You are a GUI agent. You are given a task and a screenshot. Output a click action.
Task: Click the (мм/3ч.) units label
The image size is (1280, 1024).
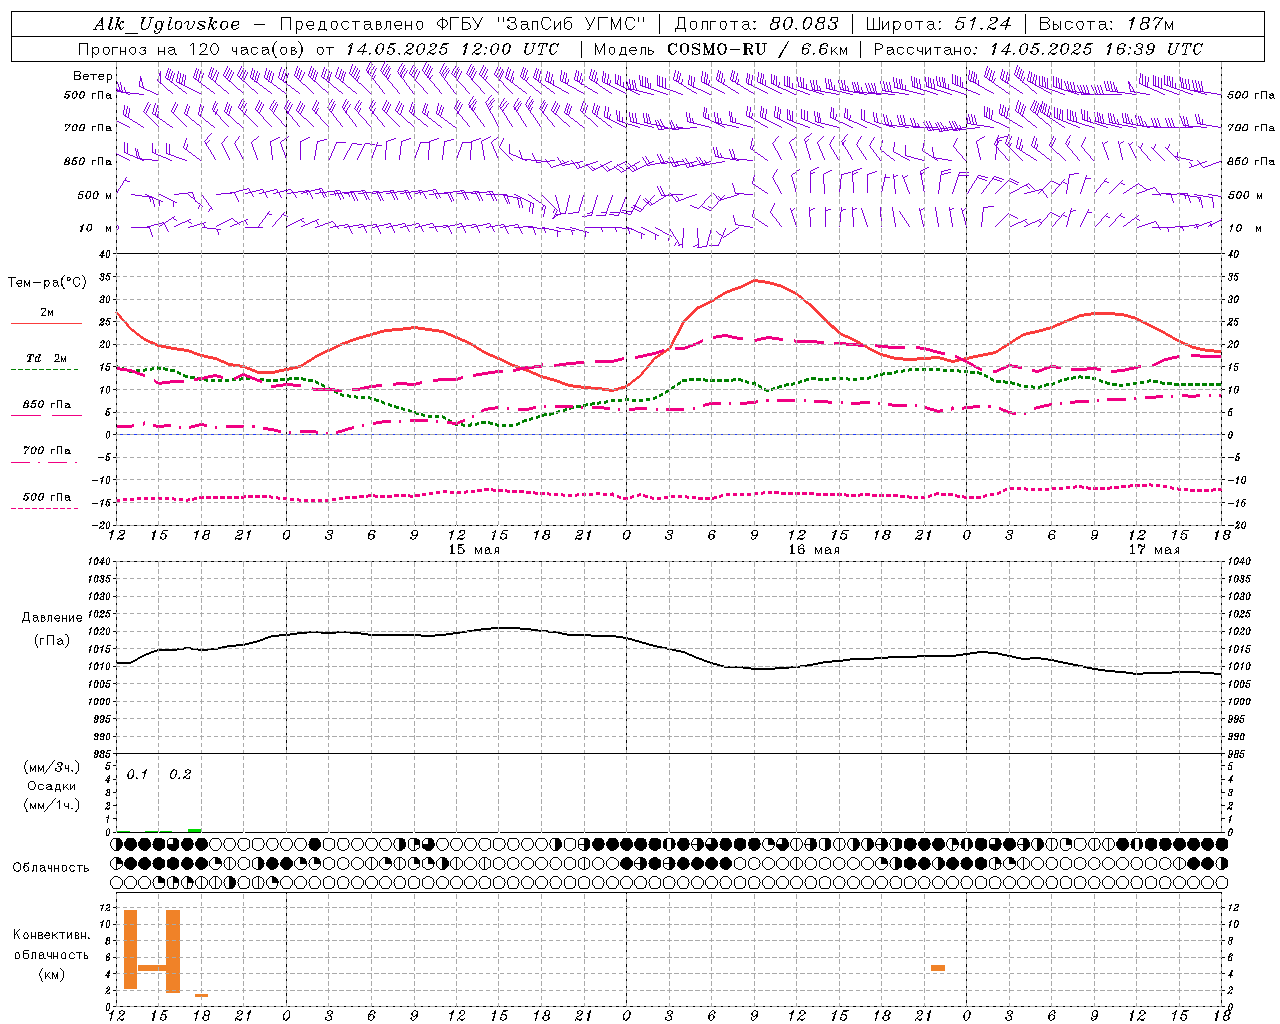point(52,767)
